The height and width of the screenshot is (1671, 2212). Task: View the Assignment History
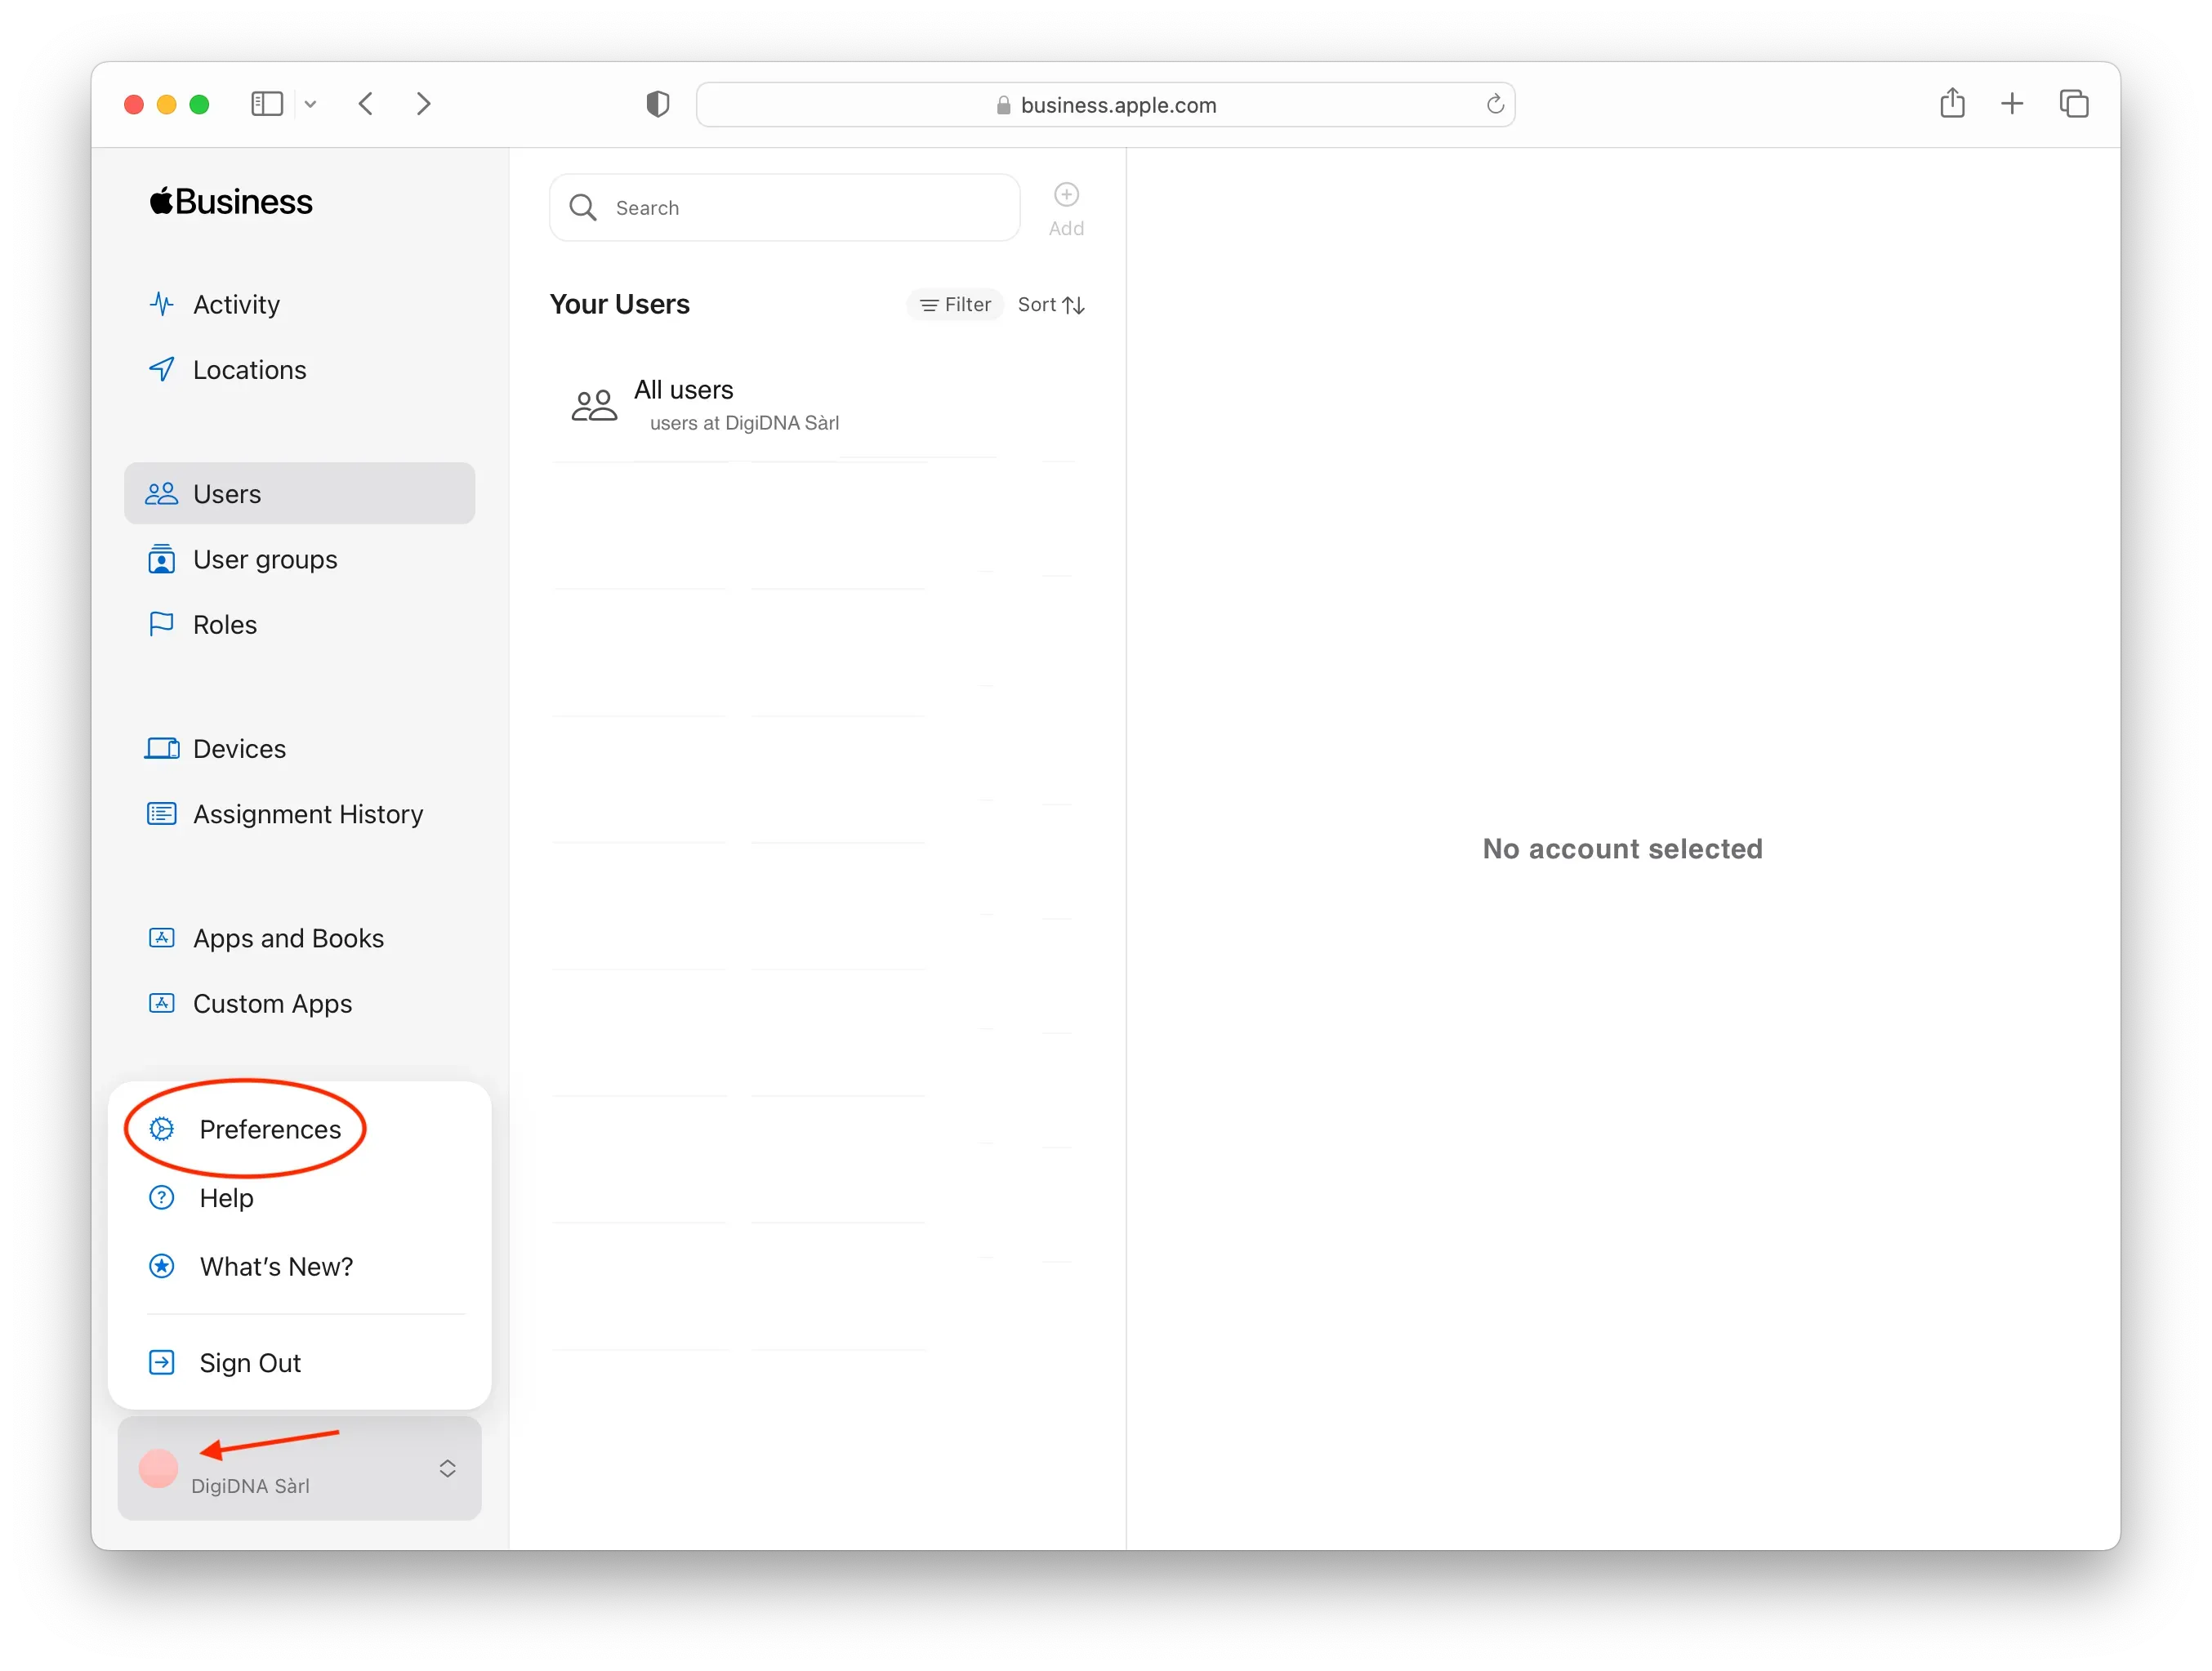tap(308, 814)
